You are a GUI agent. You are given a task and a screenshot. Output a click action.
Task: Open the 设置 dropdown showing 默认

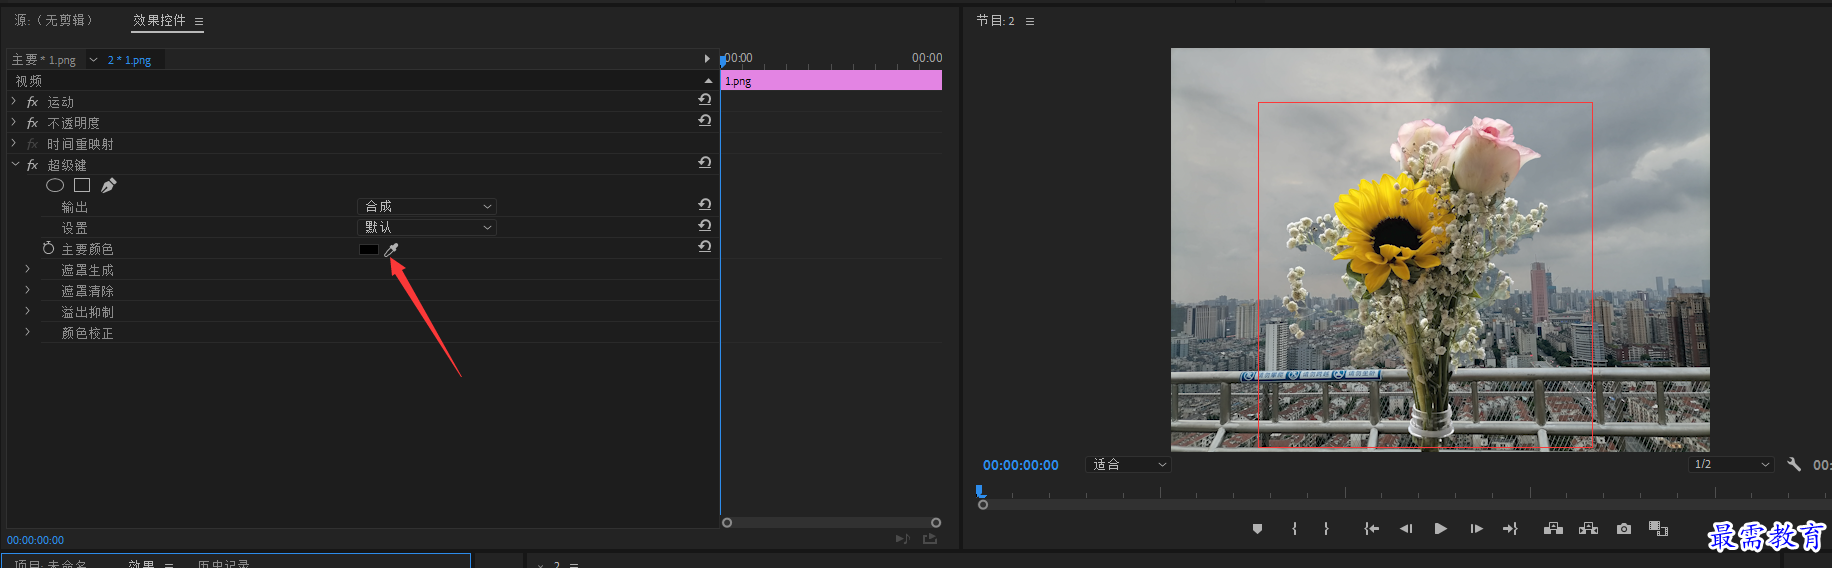pos(427,227)
